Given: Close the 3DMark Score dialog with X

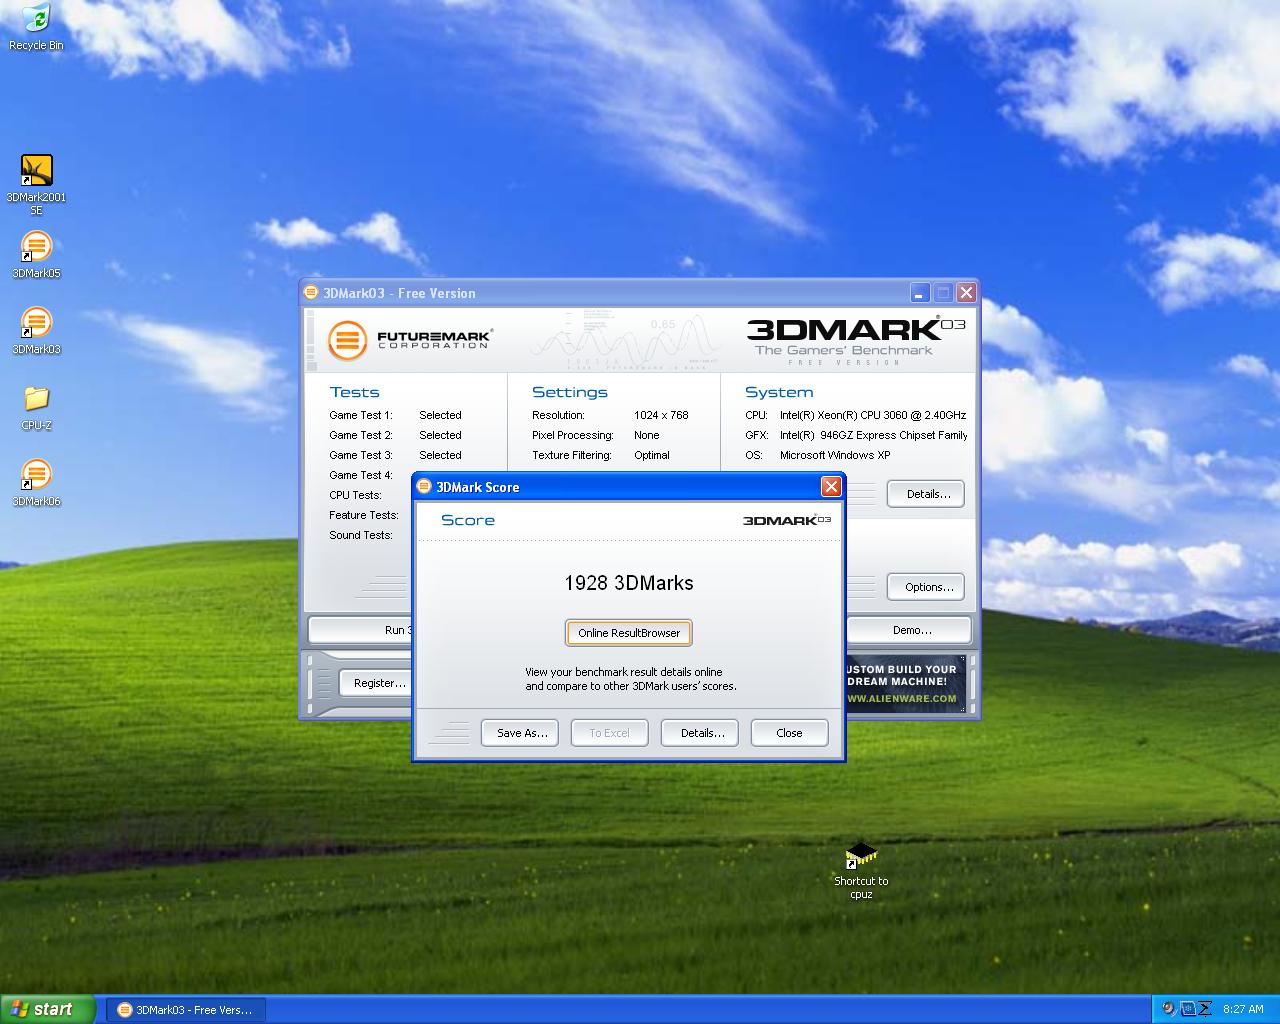Looking at the screenshot, I should 831,487.
